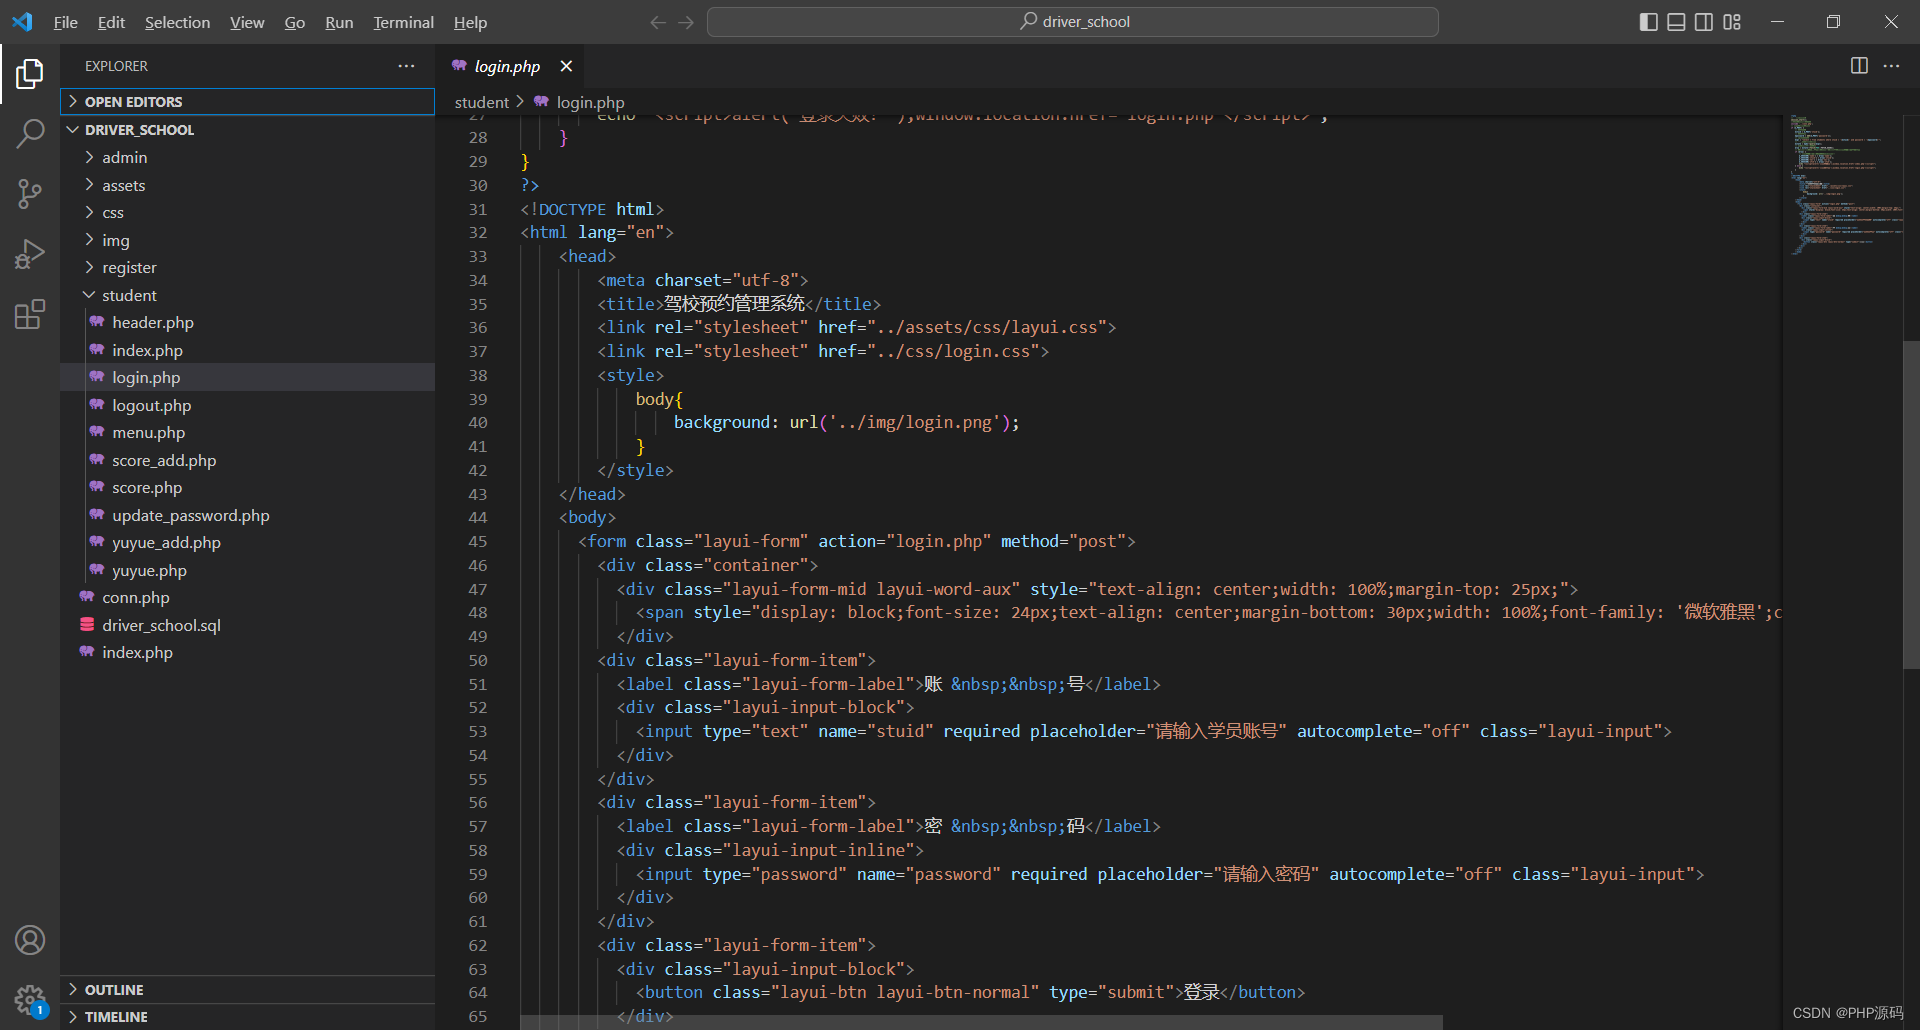
Task: Close the login.php editor tab
Action: point(566,66)
